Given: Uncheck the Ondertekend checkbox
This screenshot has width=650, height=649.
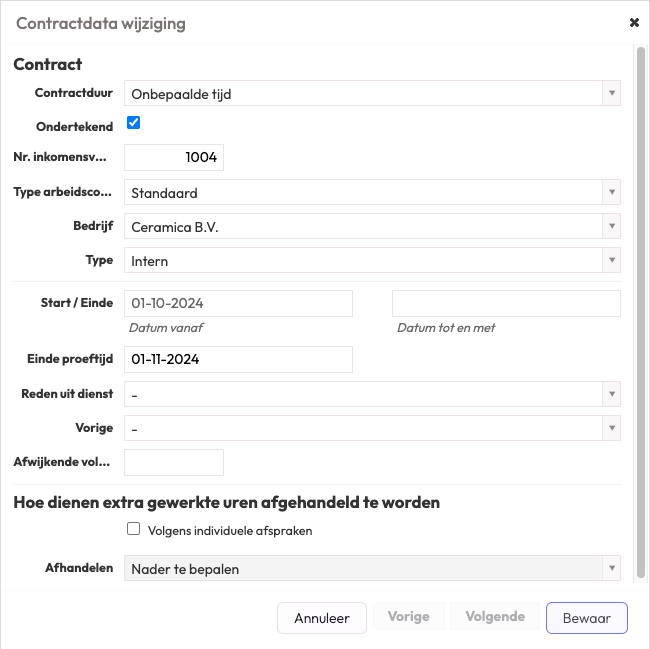Looking at the screenshot, I should click(x=133, y=123).
